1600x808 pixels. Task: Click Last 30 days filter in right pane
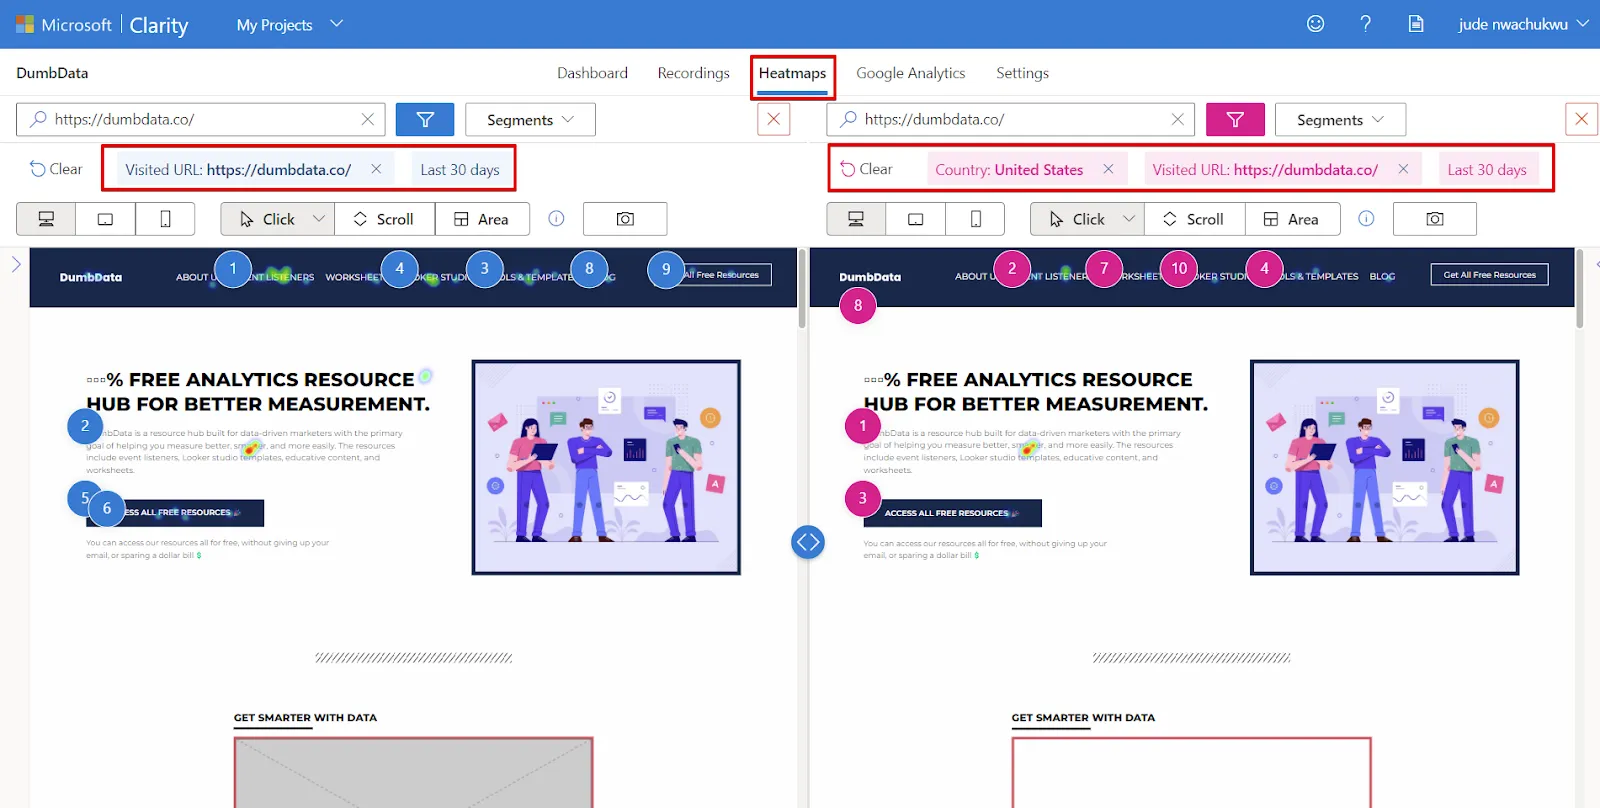pyautogui.click(x=1487, y=169)
